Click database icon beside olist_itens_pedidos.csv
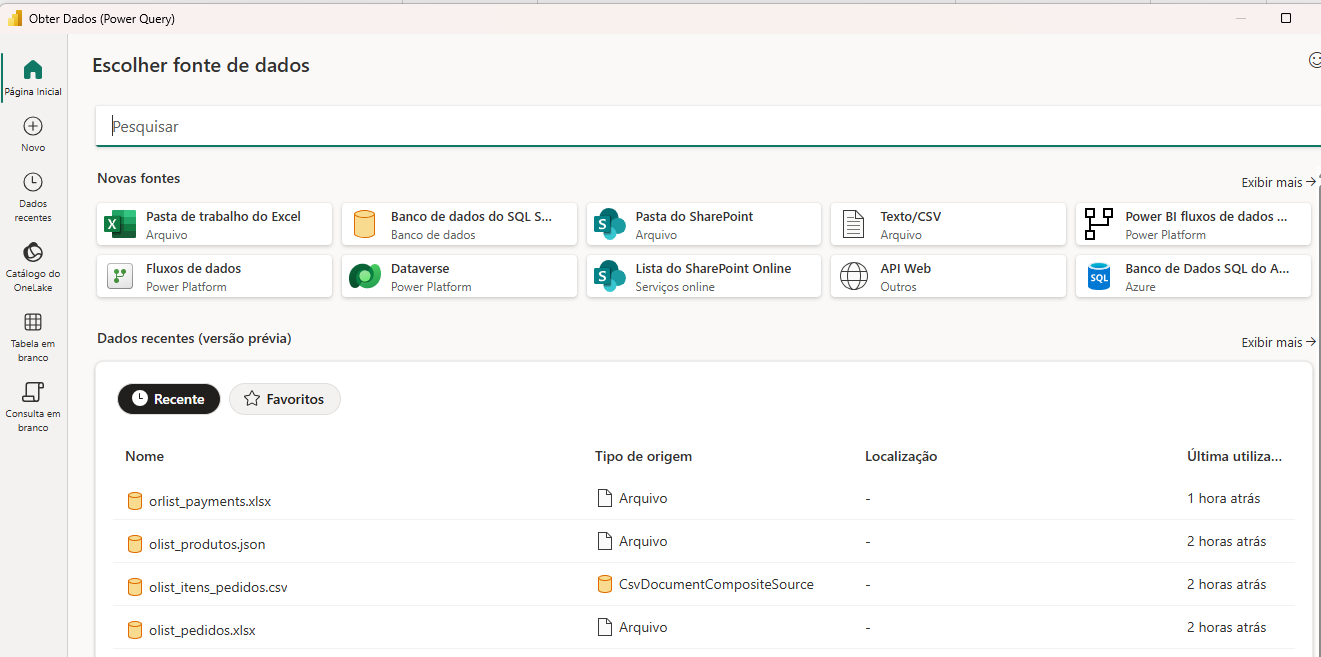Viewport: 1321px width, 657px height. (135, 587)
